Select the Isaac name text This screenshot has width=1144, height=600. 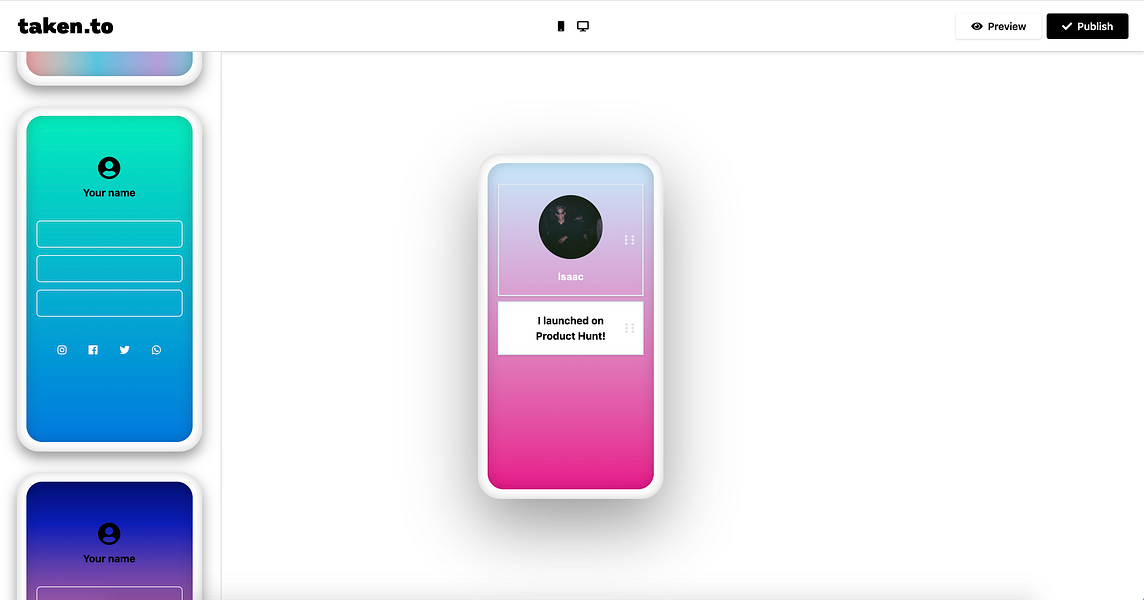coord(571,277)
